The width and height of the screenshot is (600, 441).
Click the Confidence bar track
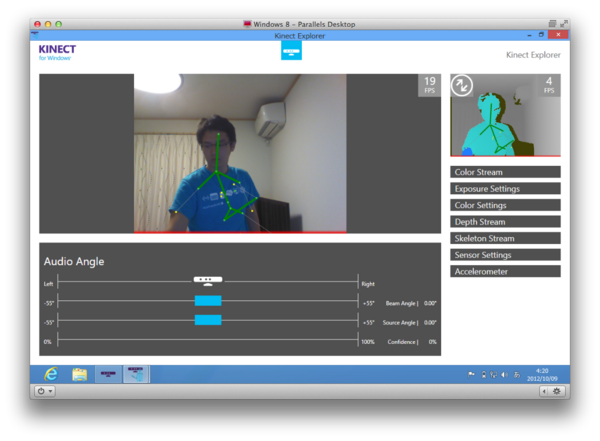tap(208, 340)
